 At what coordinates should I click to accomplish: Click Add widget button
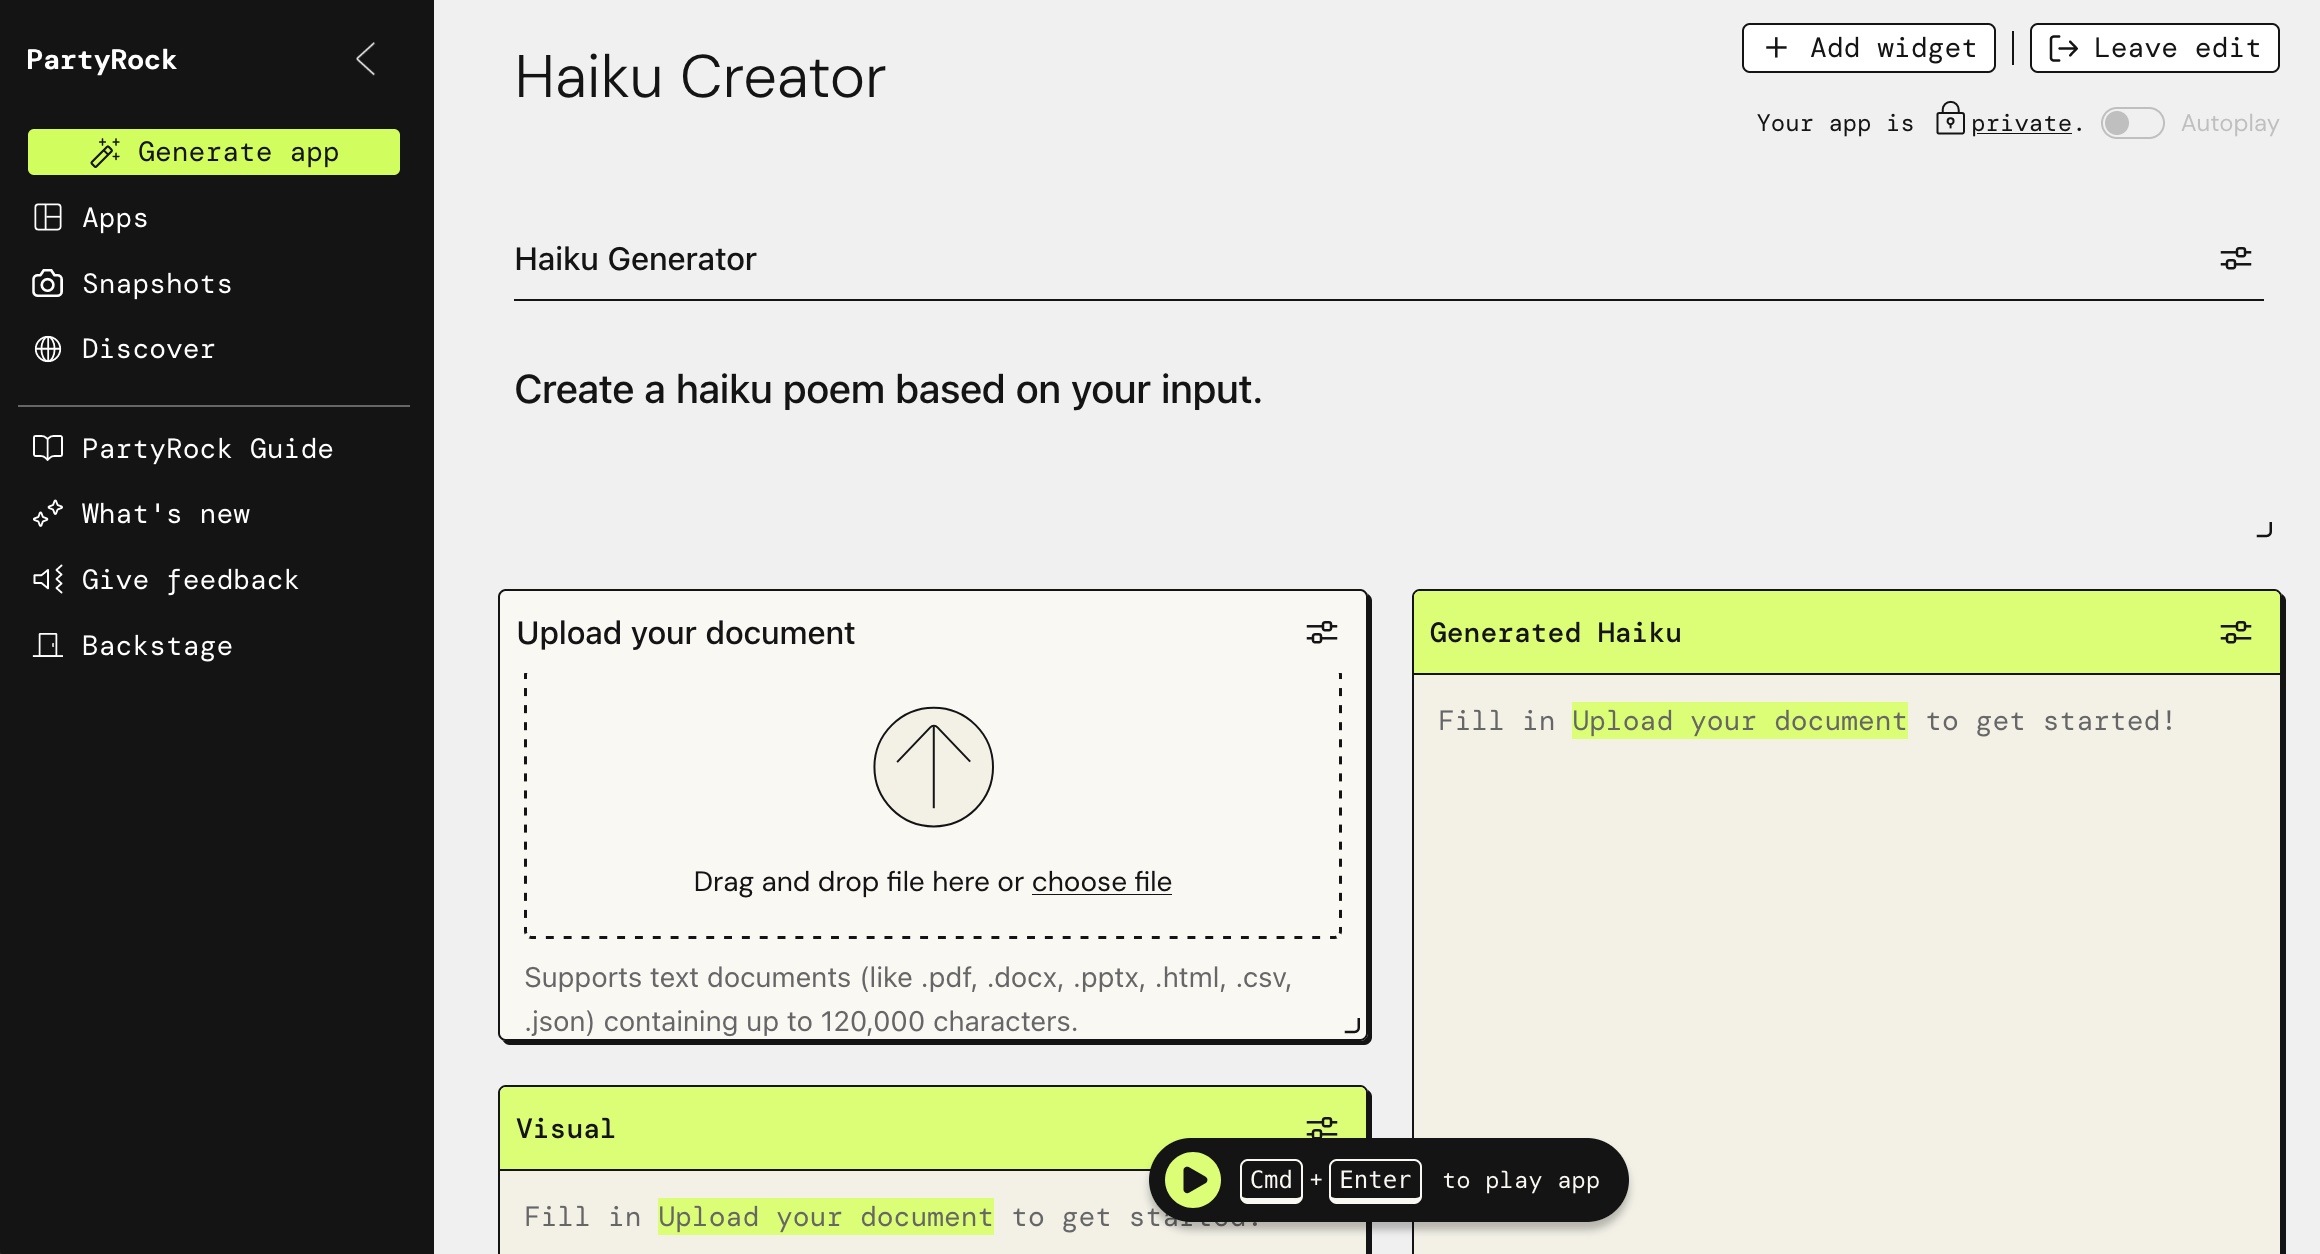point(1868,48)
